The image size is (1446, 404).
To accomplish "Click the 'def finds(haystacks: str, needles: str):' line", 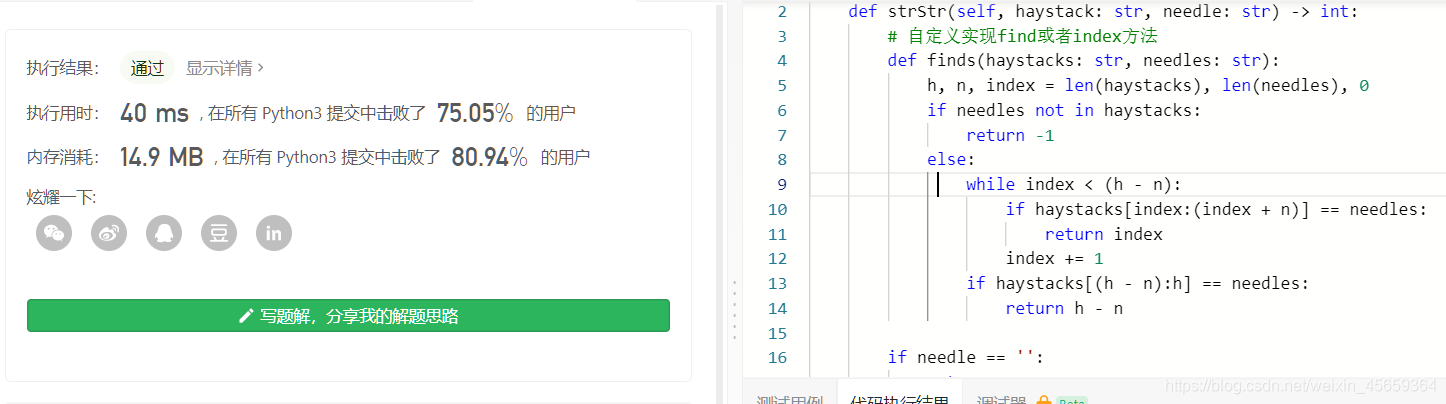I will click(1083, 60).
